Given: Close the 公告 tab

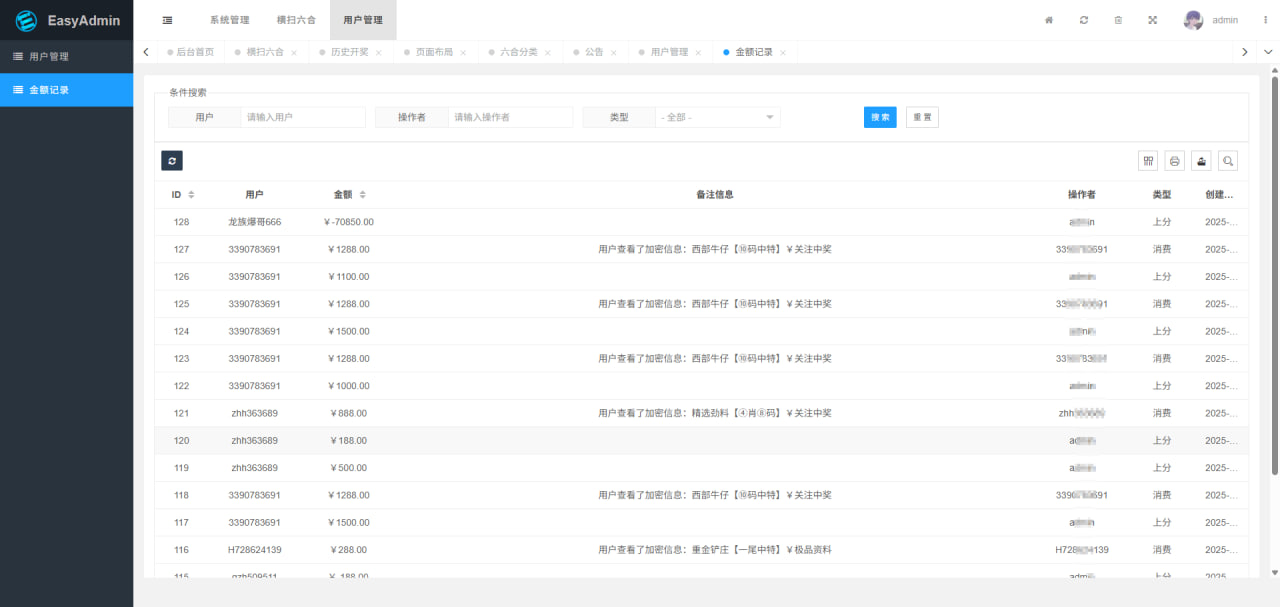Looking at the screenshot, I should 613,53.
